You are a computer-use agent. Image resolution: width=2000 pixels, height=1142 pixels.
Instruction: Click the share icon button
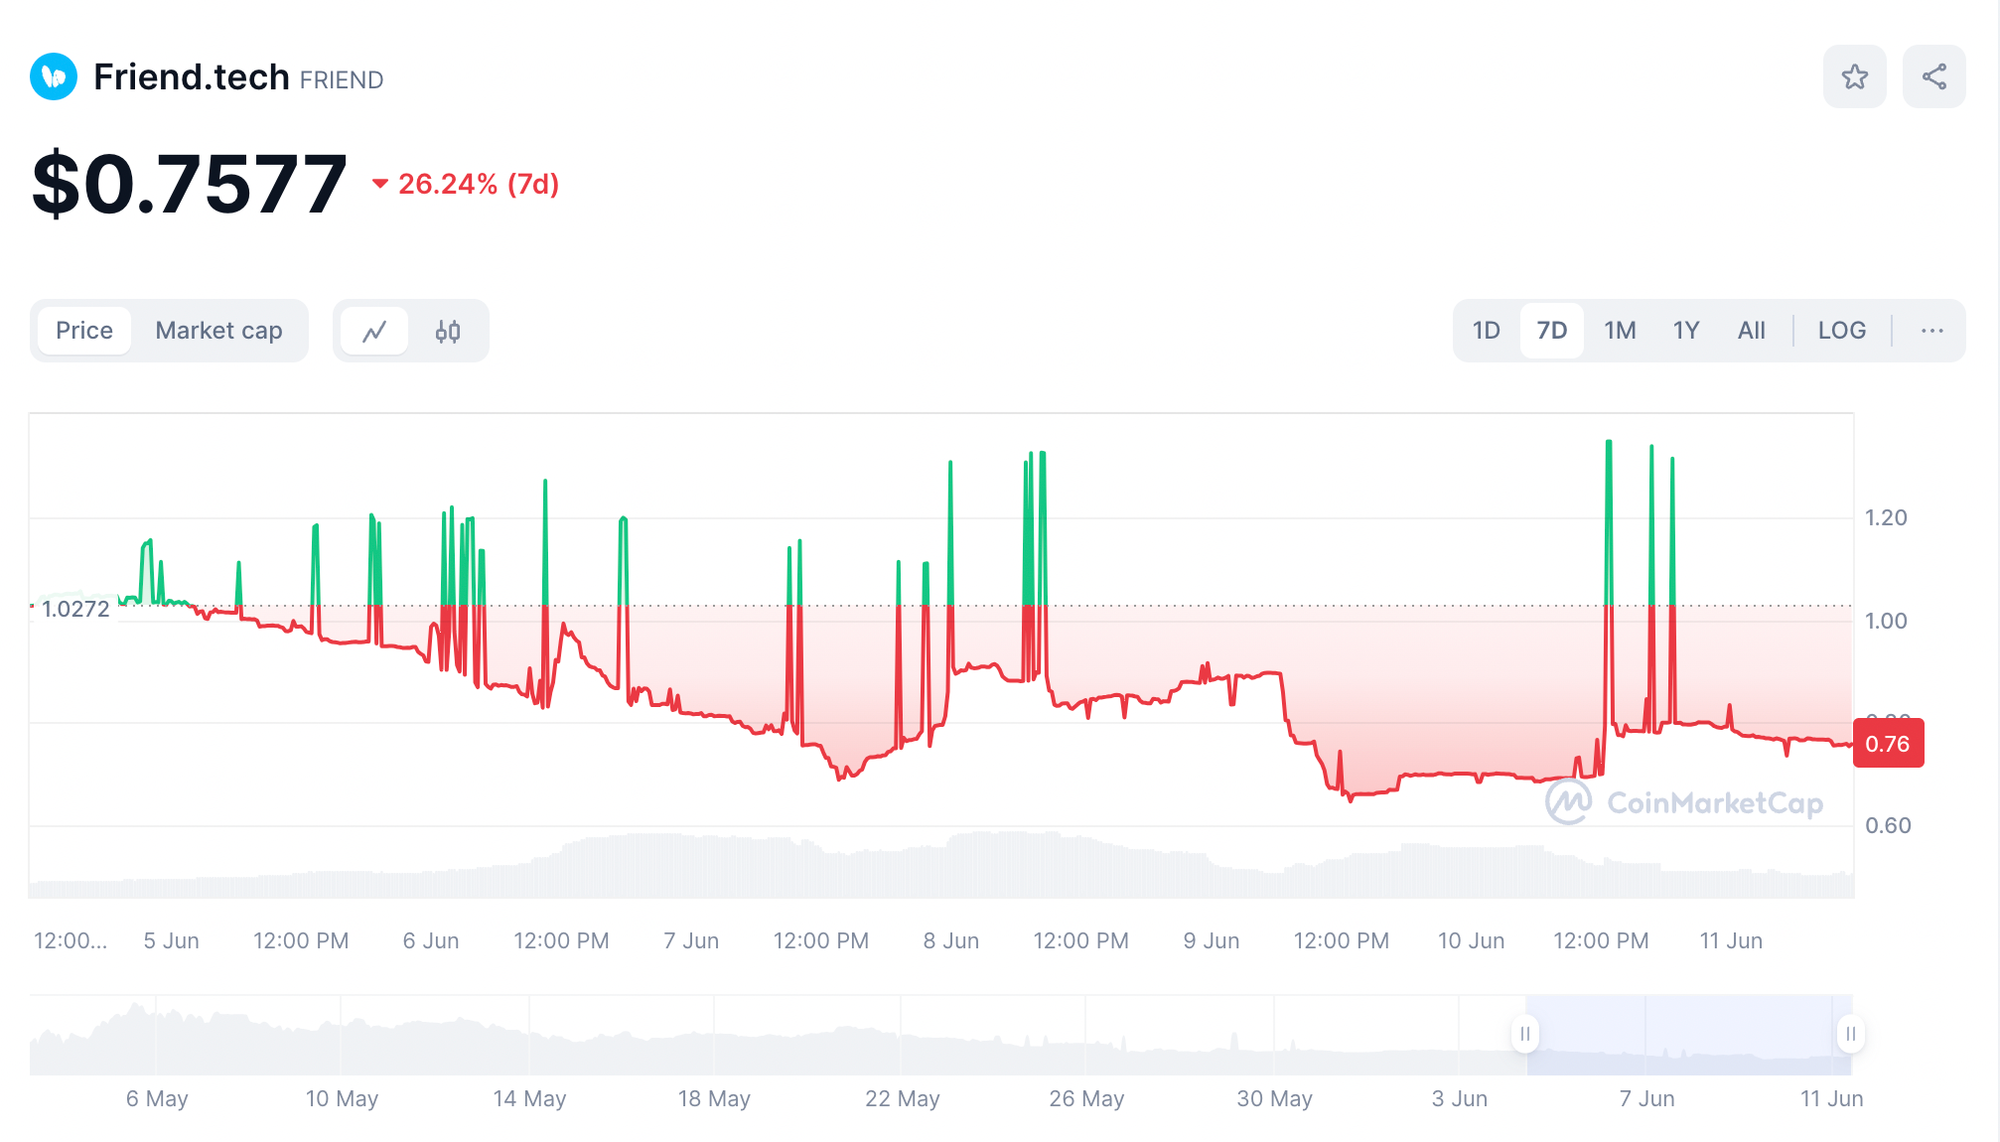click(1933, 77)
